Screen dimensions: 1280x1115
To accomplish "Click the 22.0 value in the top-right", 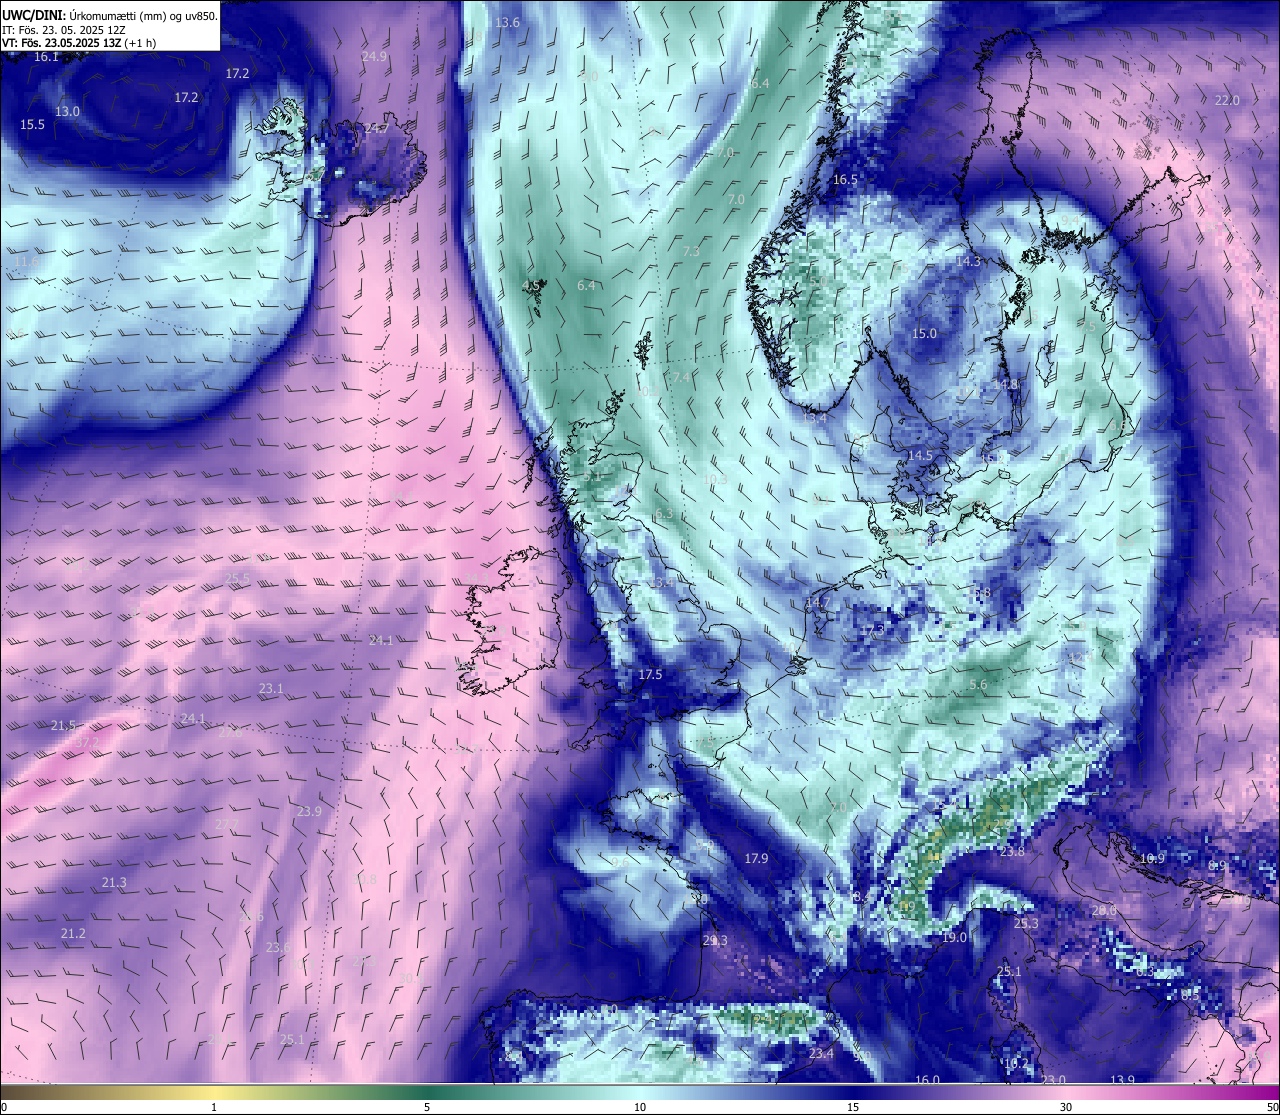I will [1227, 101].
